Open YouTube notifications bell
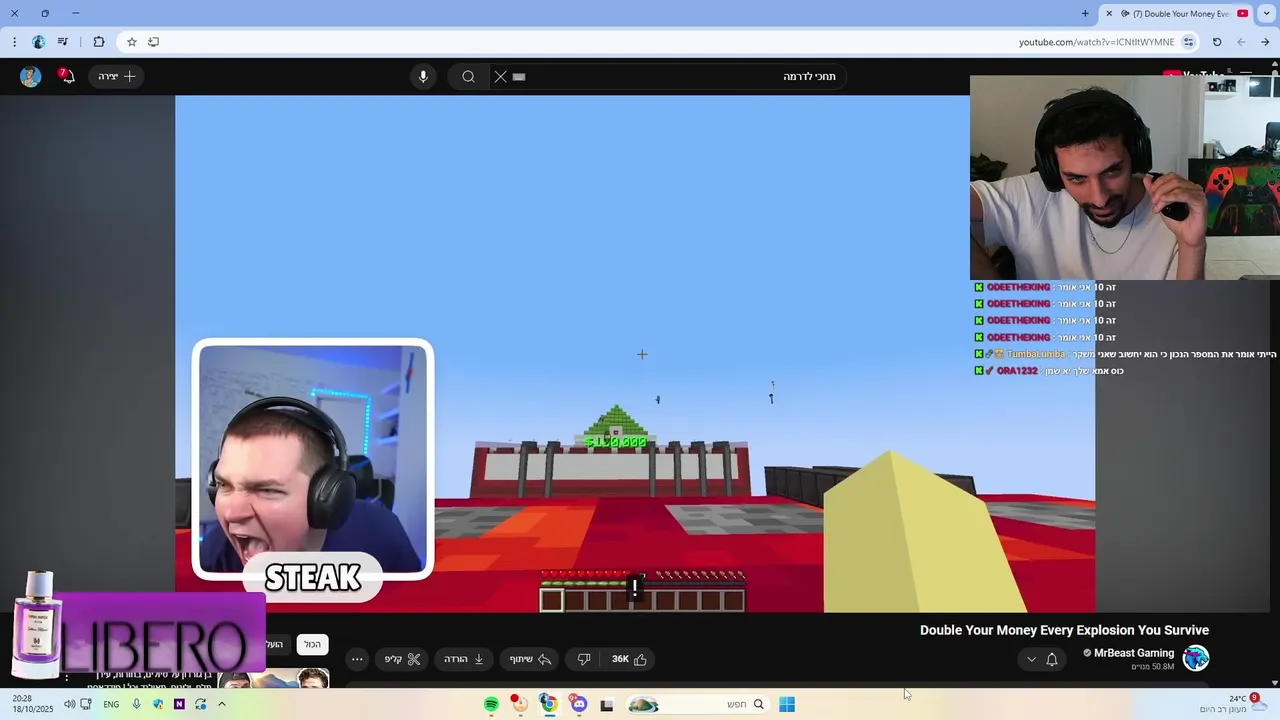This screenshot has height=720, width=1280. point(66,76)
